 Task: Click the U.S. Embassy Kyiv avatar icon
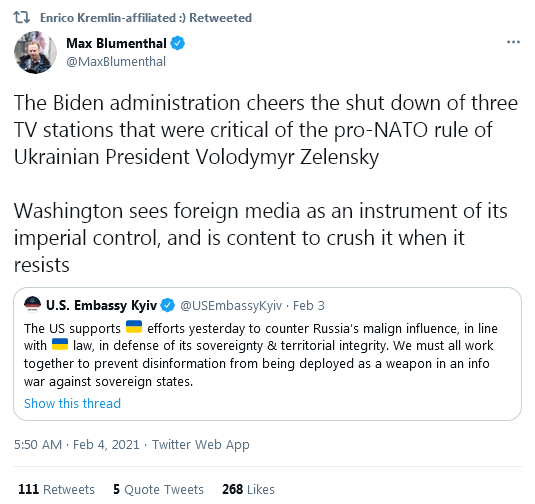click(33, 304)
